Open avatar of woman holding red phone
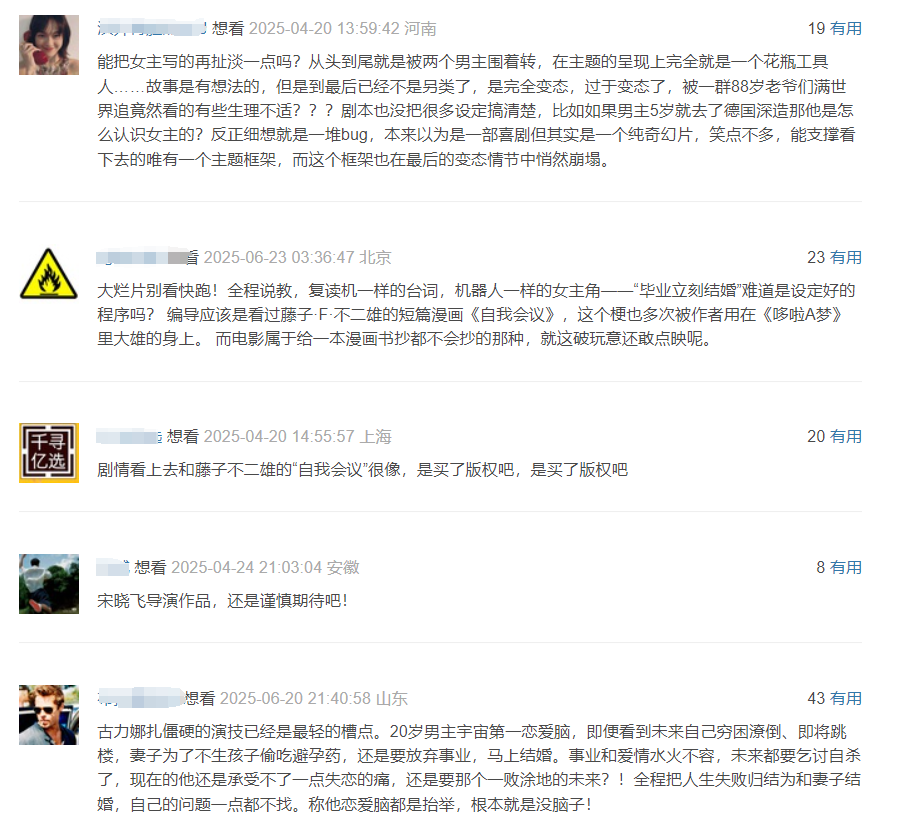The width and height of the screenshot is (907, 831). coord(49,45)
